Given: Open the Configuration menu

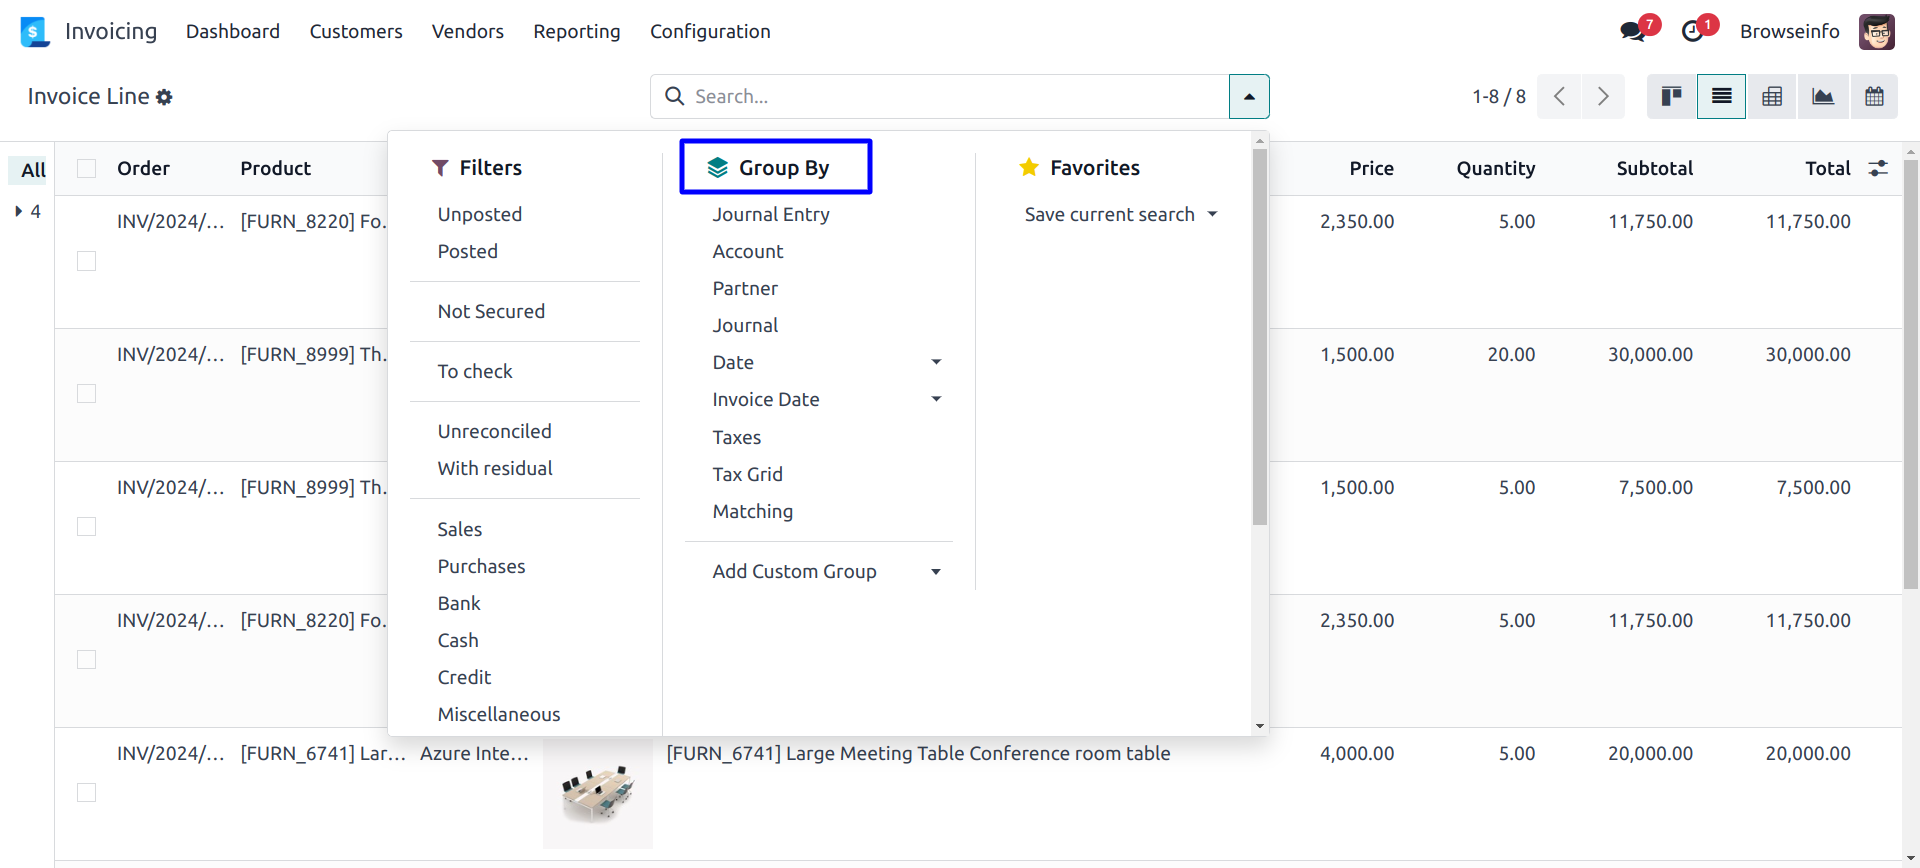Looking at the screenshot, I should [710, 31].
